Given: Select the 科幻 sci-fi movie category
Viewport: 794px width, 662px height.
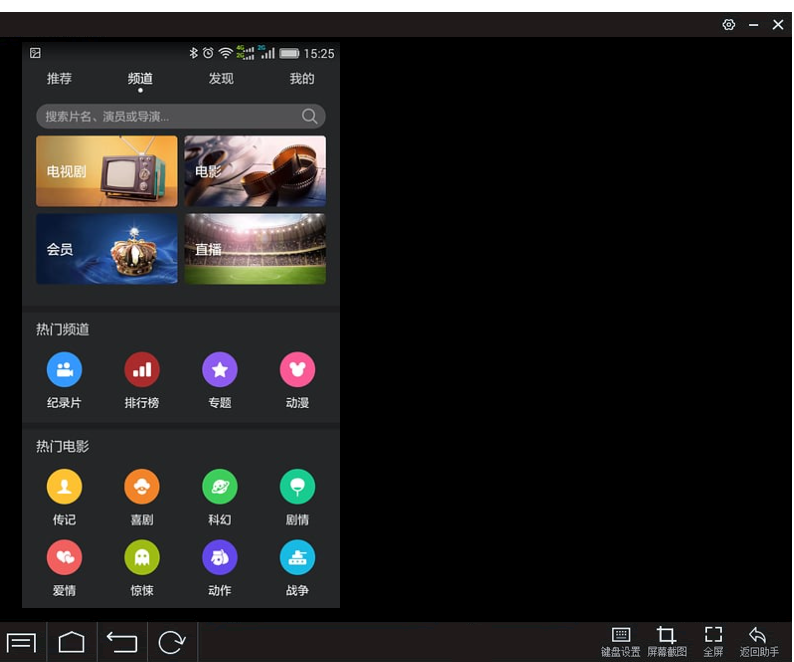Looking at the screenshot, I should pyautogui.click(x=220, y=486).
